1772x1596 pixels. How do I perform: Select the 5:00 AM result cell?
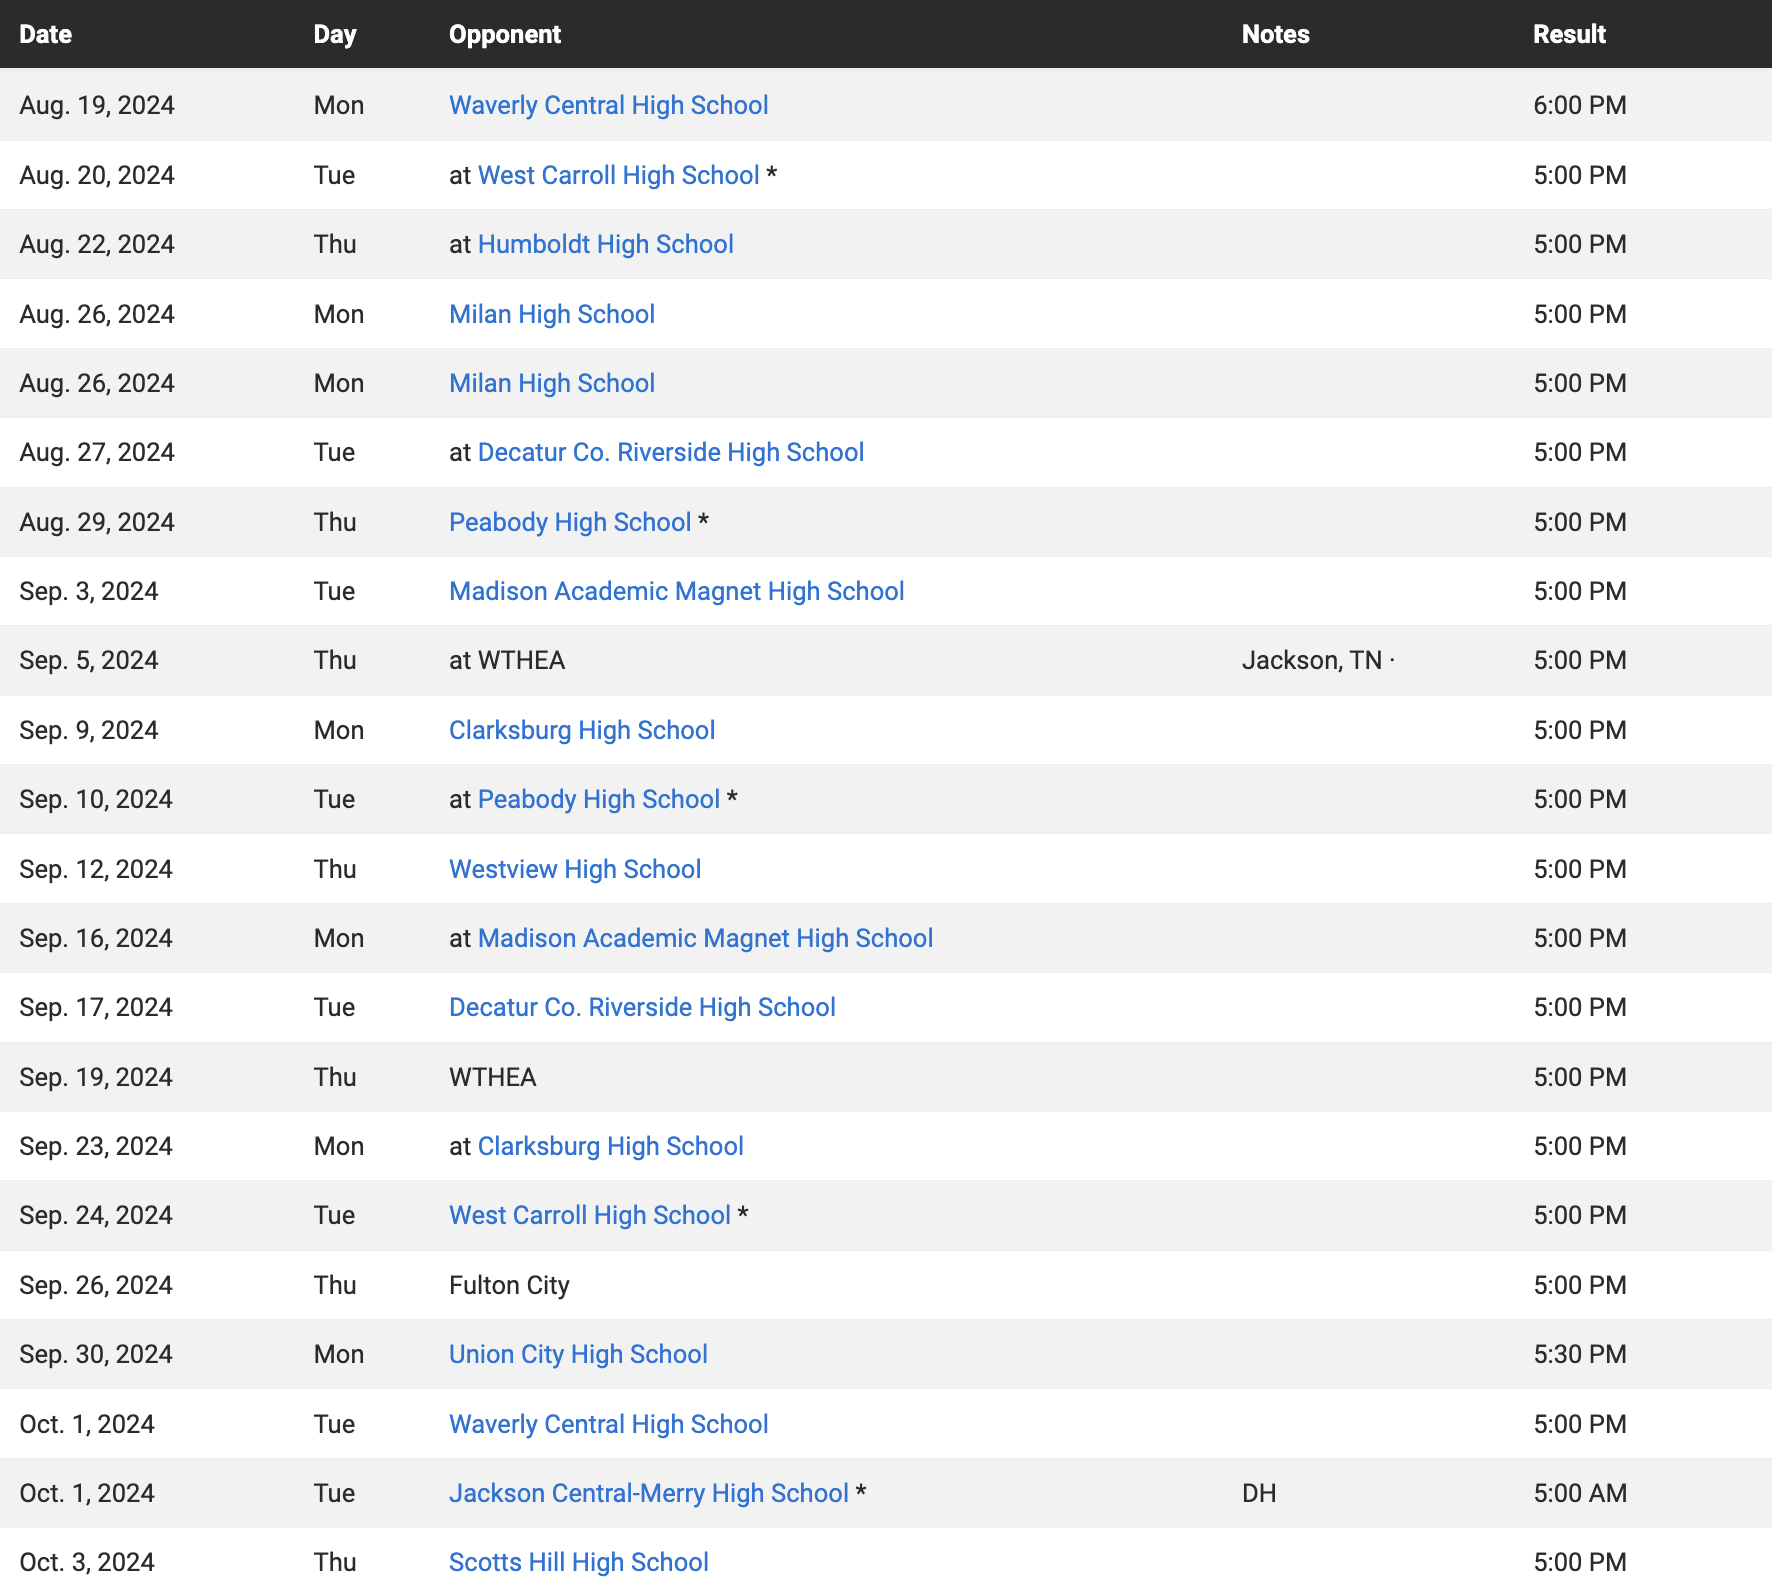(x=1580, y=1493)
